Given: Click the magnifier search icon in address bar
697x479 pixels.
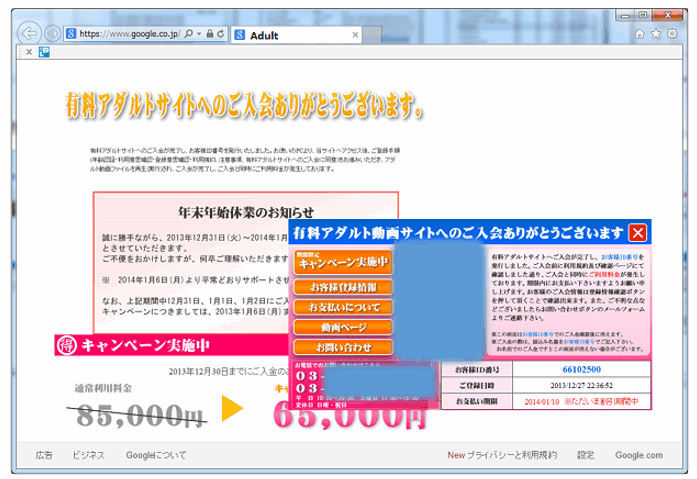Looking at the screenshot, I should point(185,34).
